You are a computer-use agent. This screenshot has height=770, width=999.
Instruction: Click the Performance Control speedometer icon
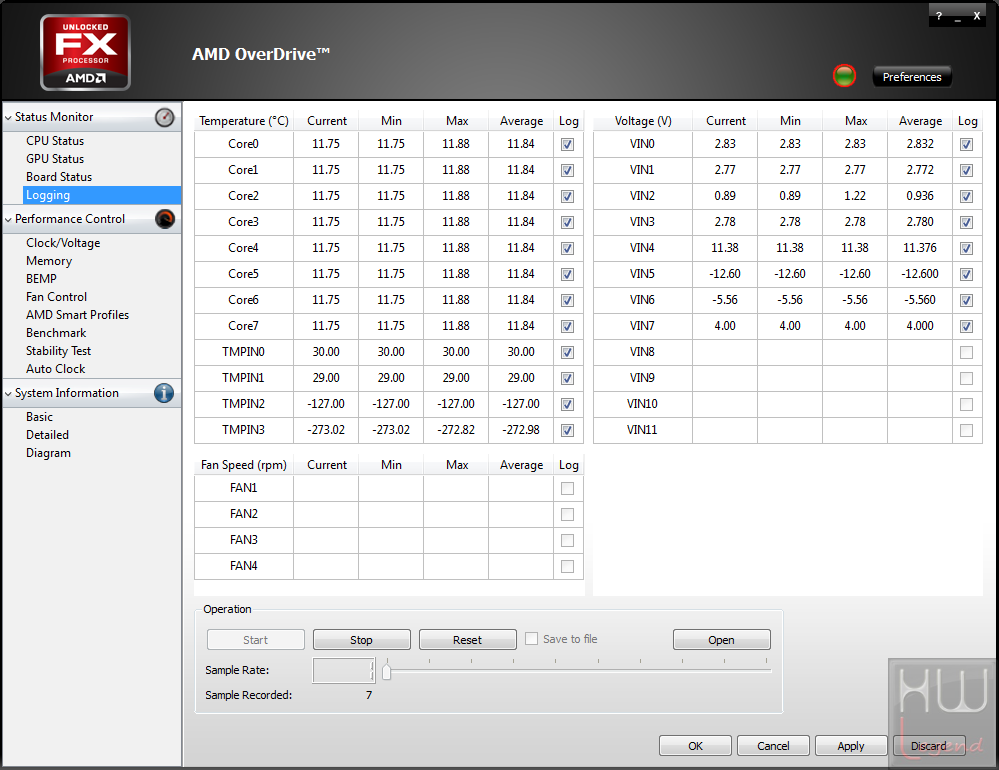click(164, 219)
